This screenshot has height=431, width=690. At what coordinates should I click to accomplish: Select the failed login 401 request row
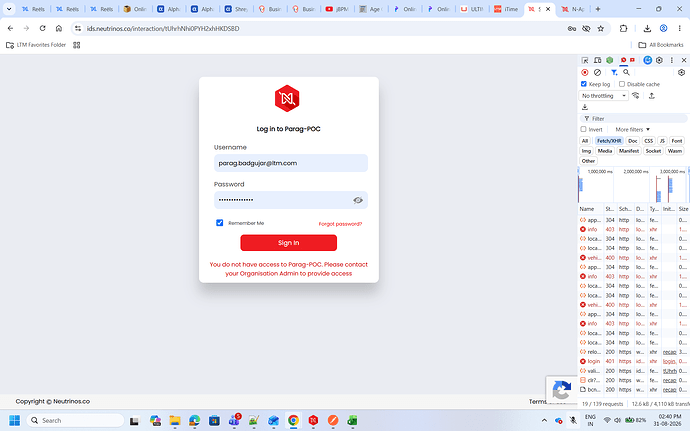pos(633,361)
